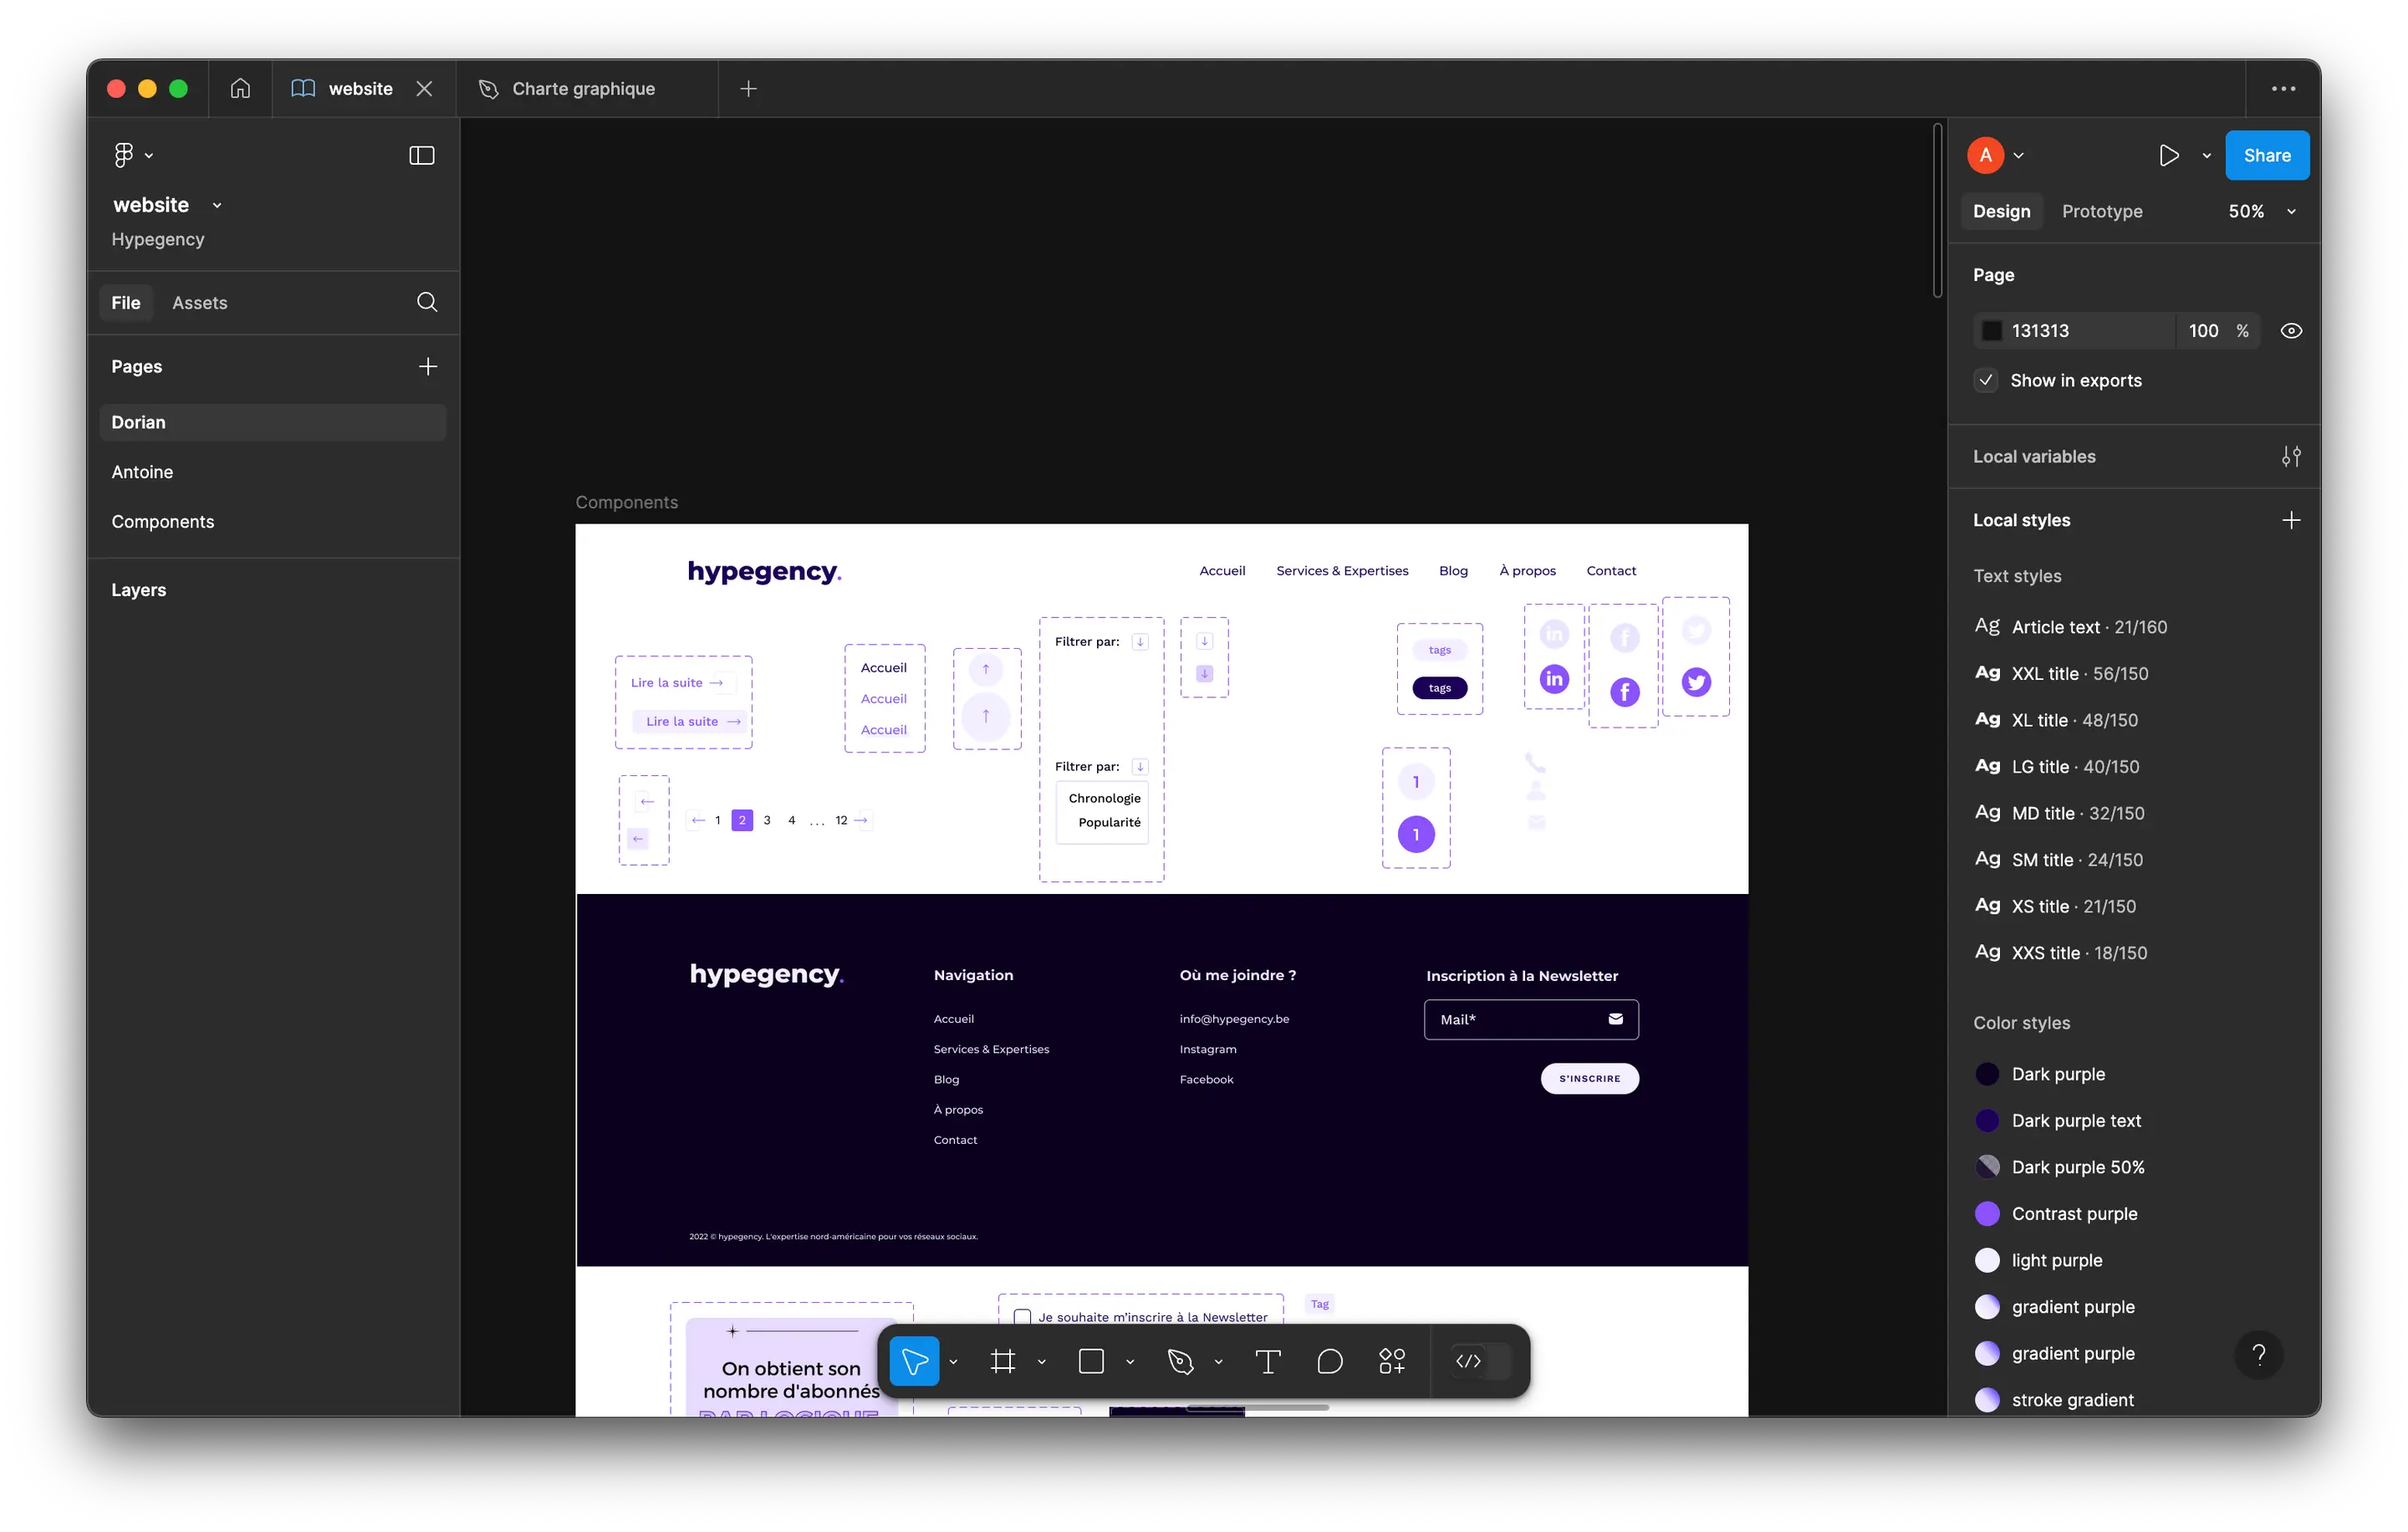Open the component Actions tool
The width and height of the screenshot is (2408, 1532).
(1391, 1361)
